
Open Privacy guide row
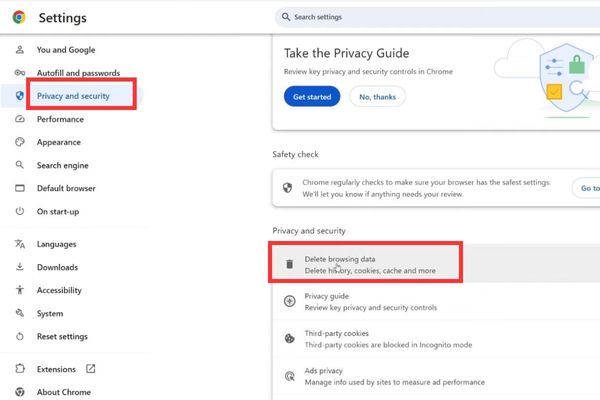point(436,302)
